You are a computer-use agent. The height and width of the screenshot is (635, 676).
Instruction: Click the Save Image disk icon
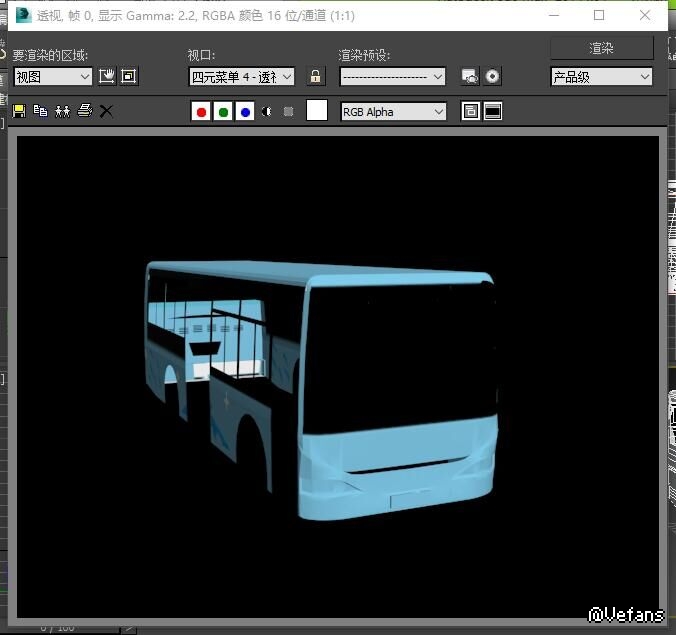pyautogui.click(x=18, y=111)
